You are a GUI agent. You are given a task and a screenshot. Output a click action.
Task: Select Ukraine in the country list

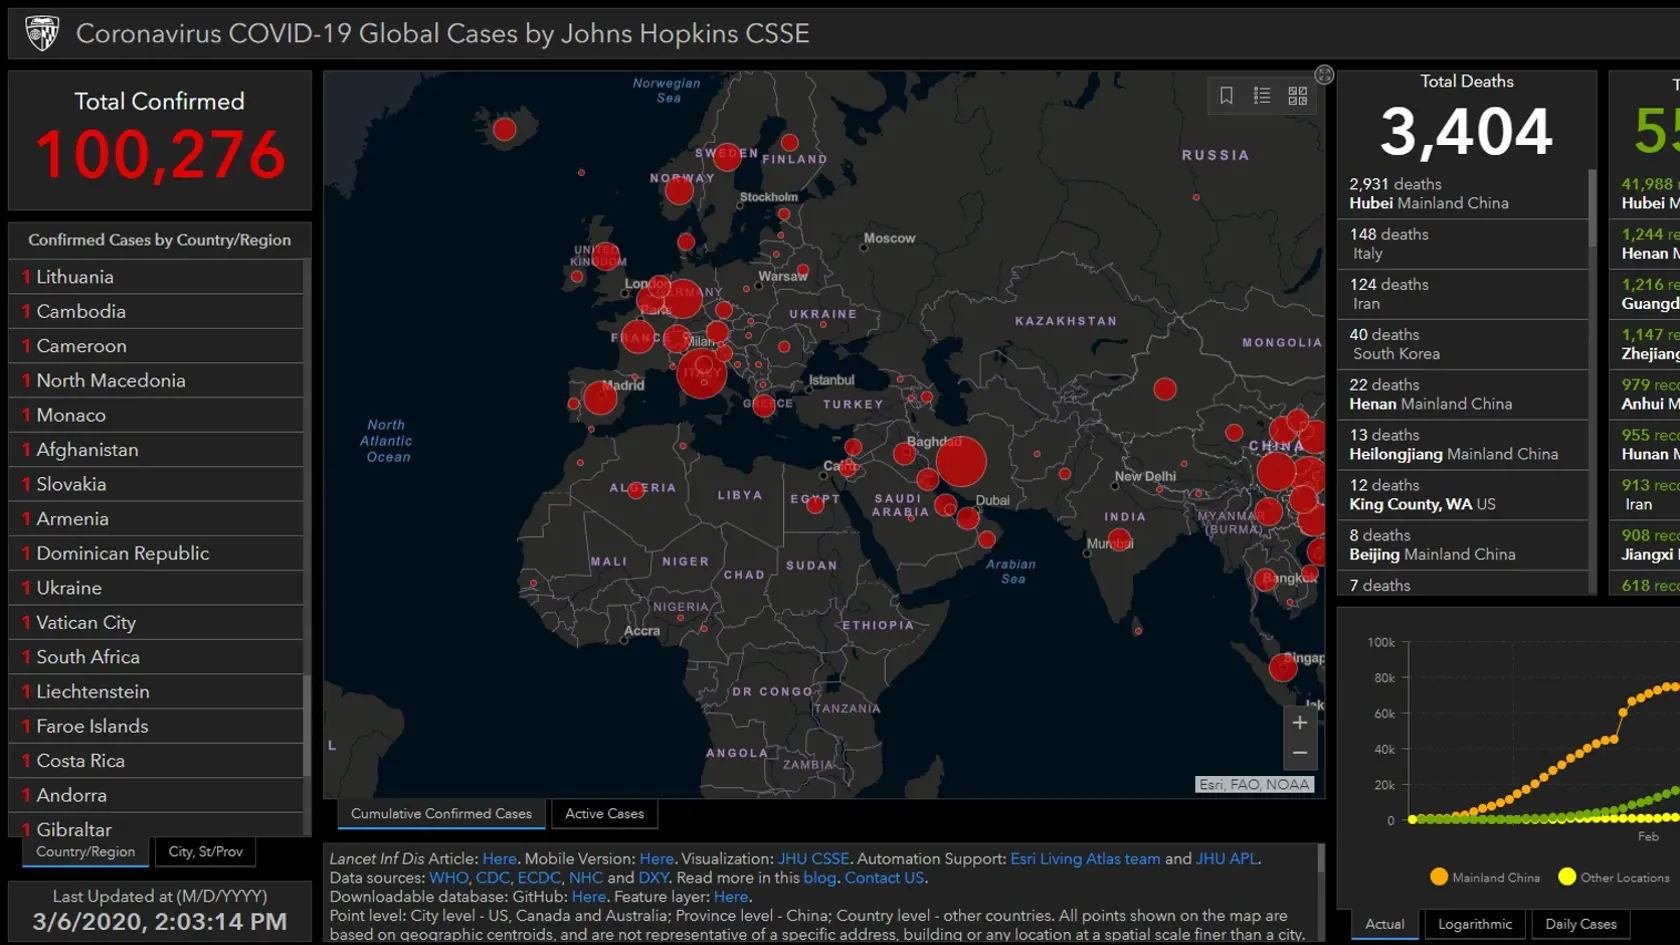(x=156, y=588)
